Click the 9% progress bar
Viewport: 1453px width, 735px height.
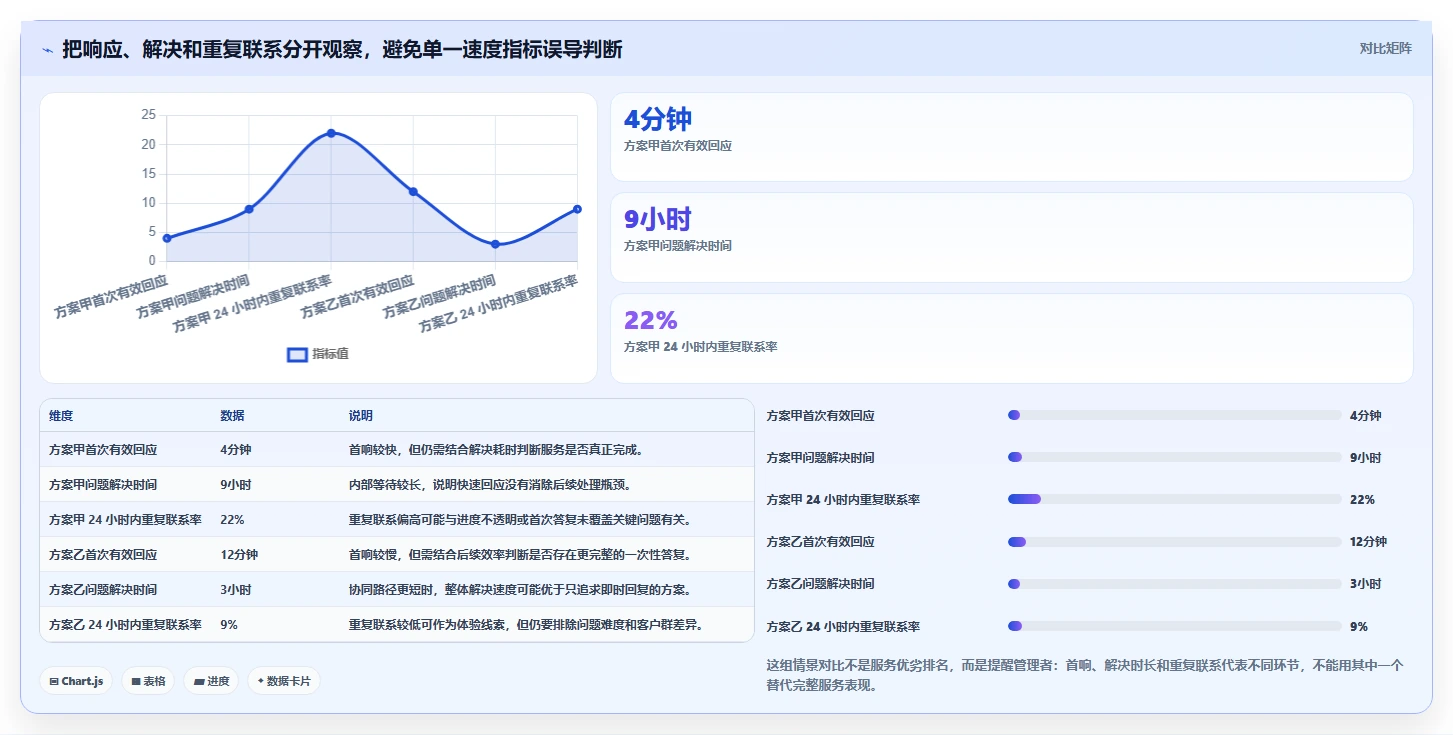point(1174,626)
